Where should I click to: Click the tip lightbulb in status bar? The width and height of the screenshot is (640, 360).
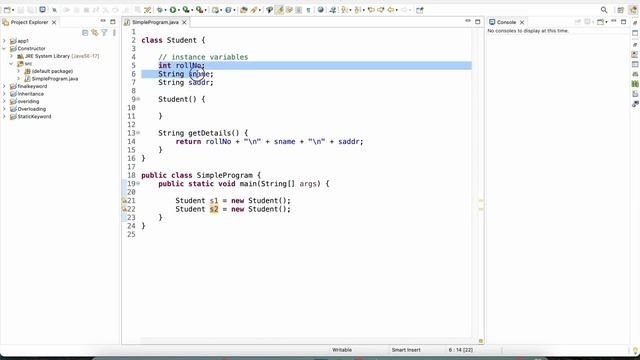[635, 350]
